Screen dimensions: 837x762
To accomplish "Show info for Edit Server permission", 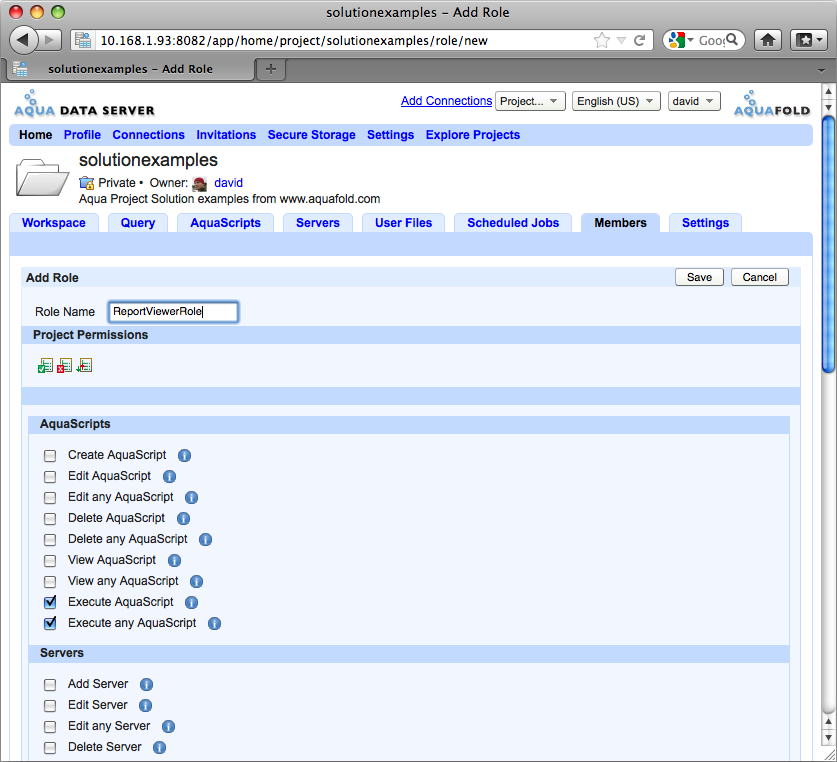I will tap(146, 705).
